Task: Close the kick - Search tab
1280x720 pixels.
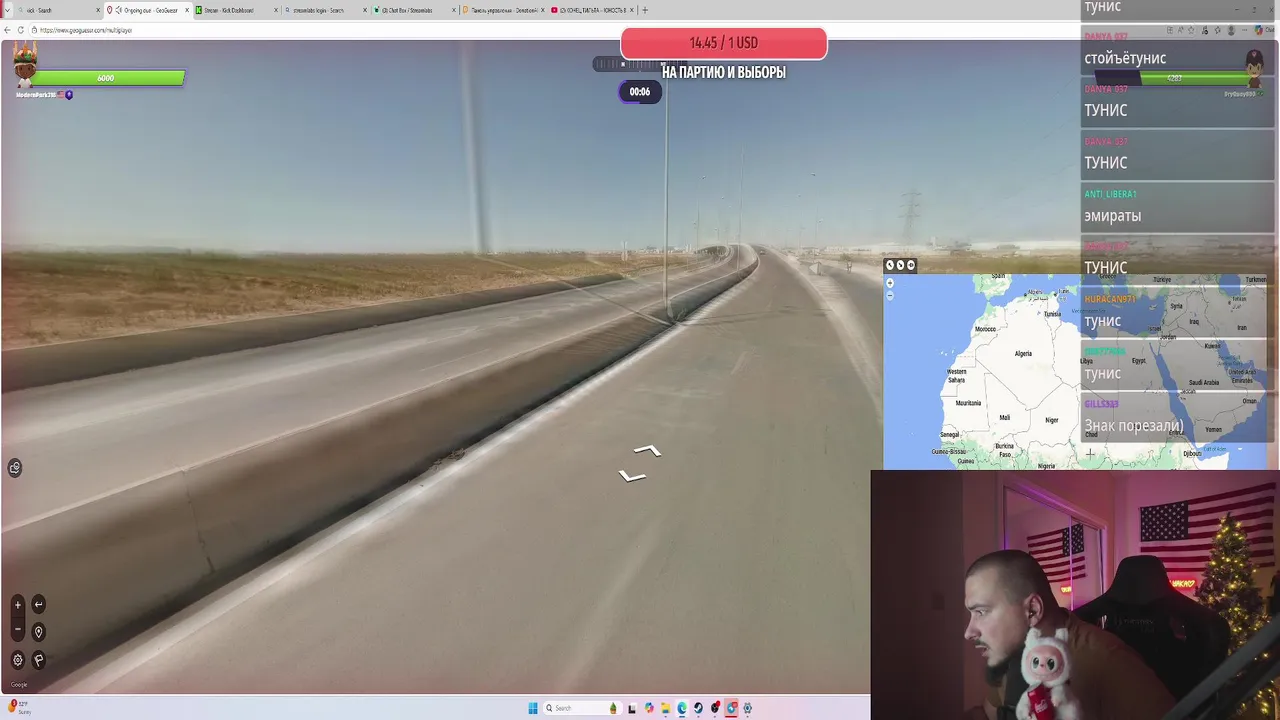Action: click(x=98, y=10)
